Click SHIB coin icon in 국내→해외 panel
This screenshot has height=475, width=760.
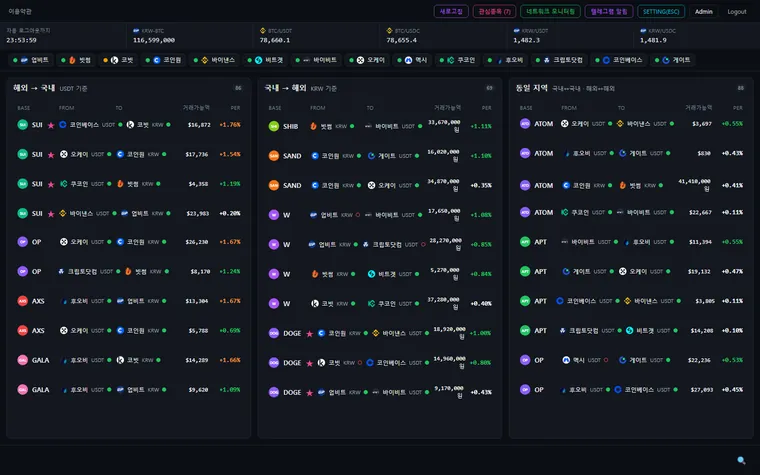pos(274,126)
